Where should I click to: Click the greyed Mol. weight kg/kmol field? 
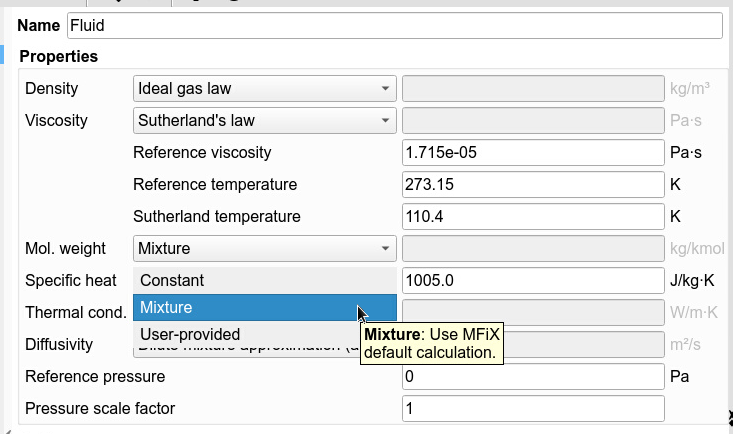click(x=532, y=248)
